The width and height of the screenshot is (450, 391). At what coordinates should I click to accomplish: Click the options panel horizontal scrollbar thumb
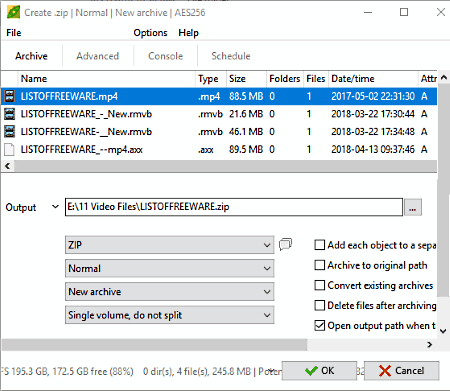[154, 345]
